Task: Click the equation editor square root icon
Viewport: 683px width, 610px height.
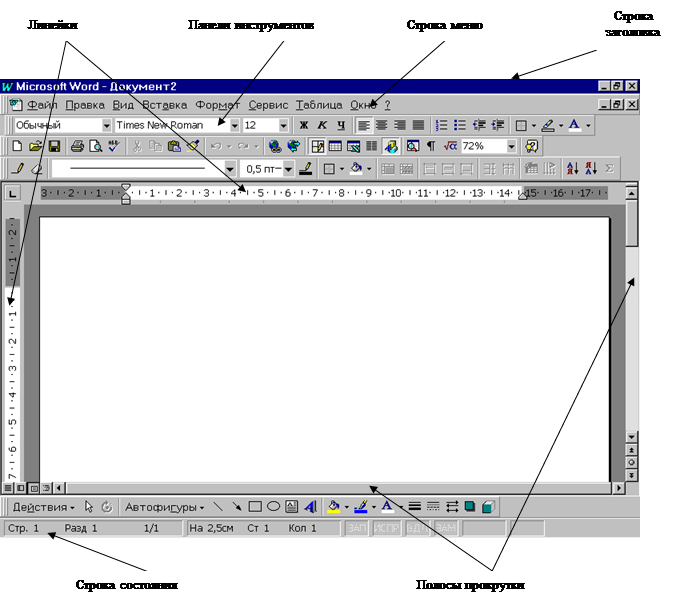Action: (450, 146)
